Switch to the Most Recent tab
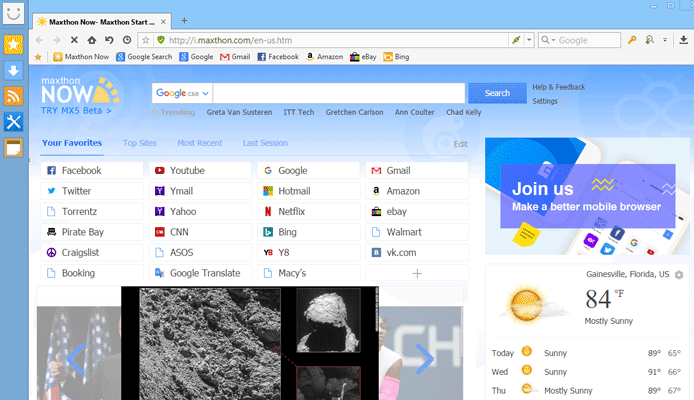This screenshot has height=400, width=694. tap(200, 143)
